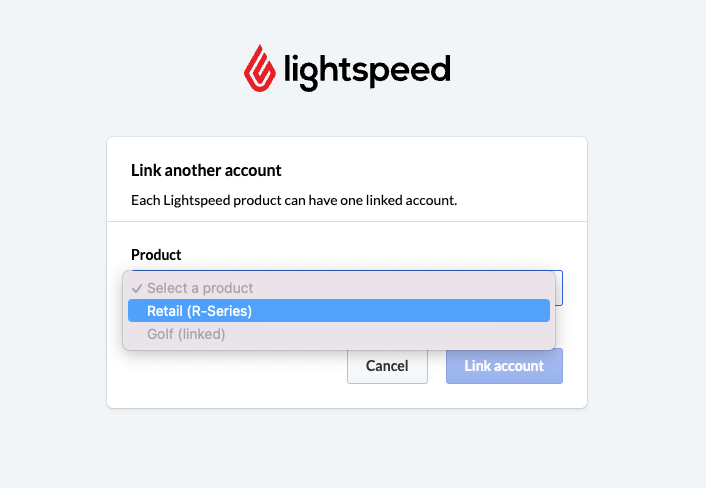706x488 pixels.
Task: Pick the Golf (linked) option
Action: click(x=339, y=334)
